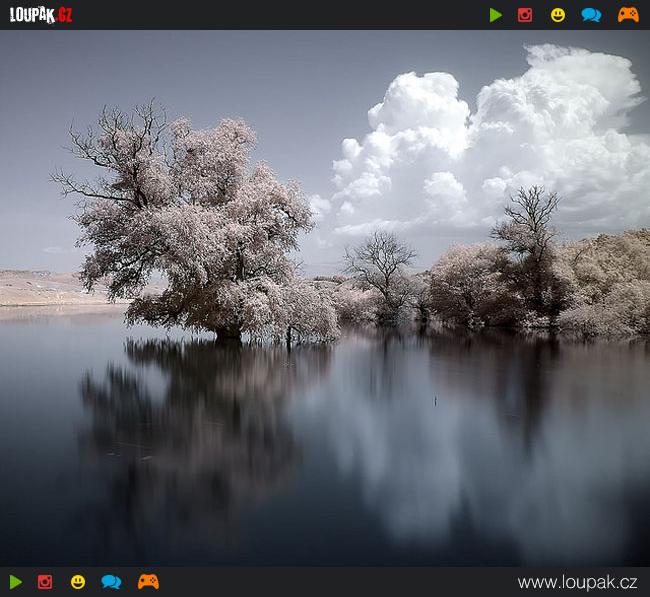
Task: Open the red Instagram icon in top bar
Action: click(x=525, y=15)
